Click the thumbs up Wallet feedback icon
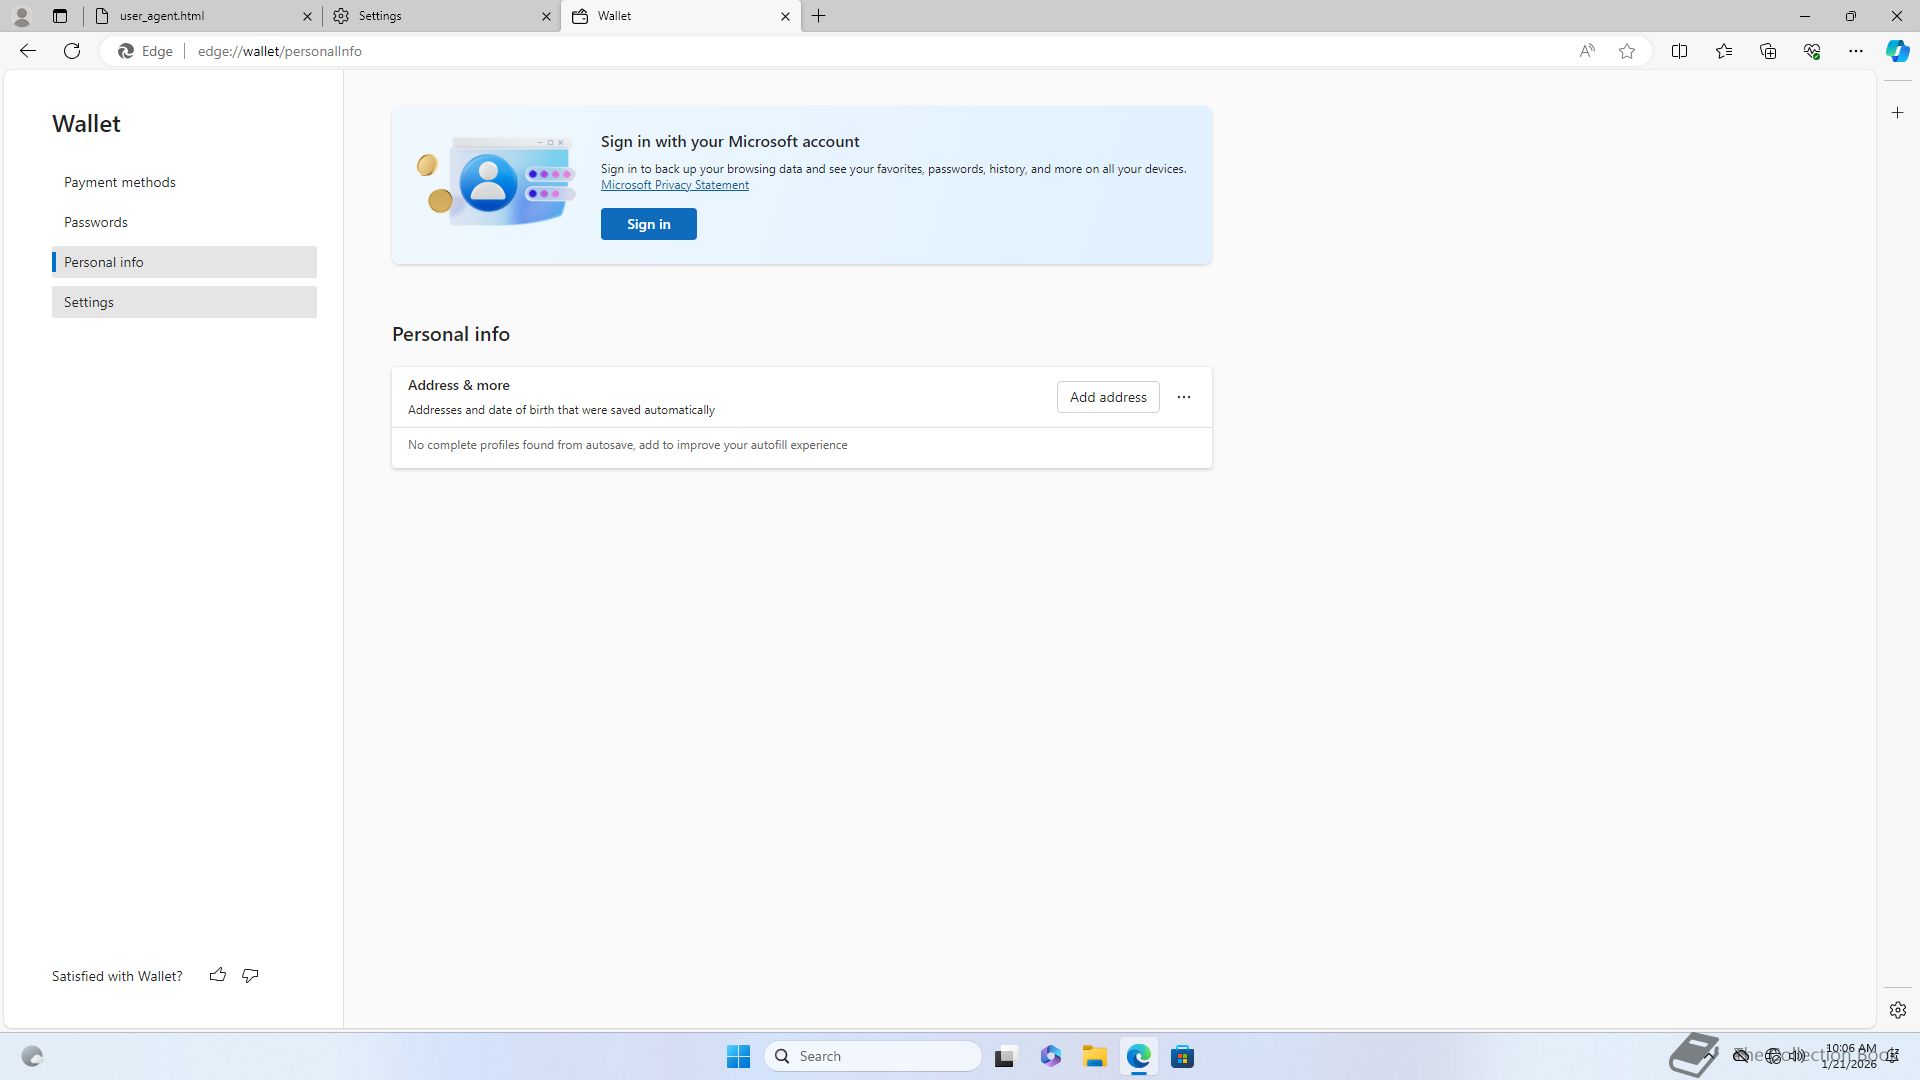Screen dimensions: 1920x1080 pos(217,975)
